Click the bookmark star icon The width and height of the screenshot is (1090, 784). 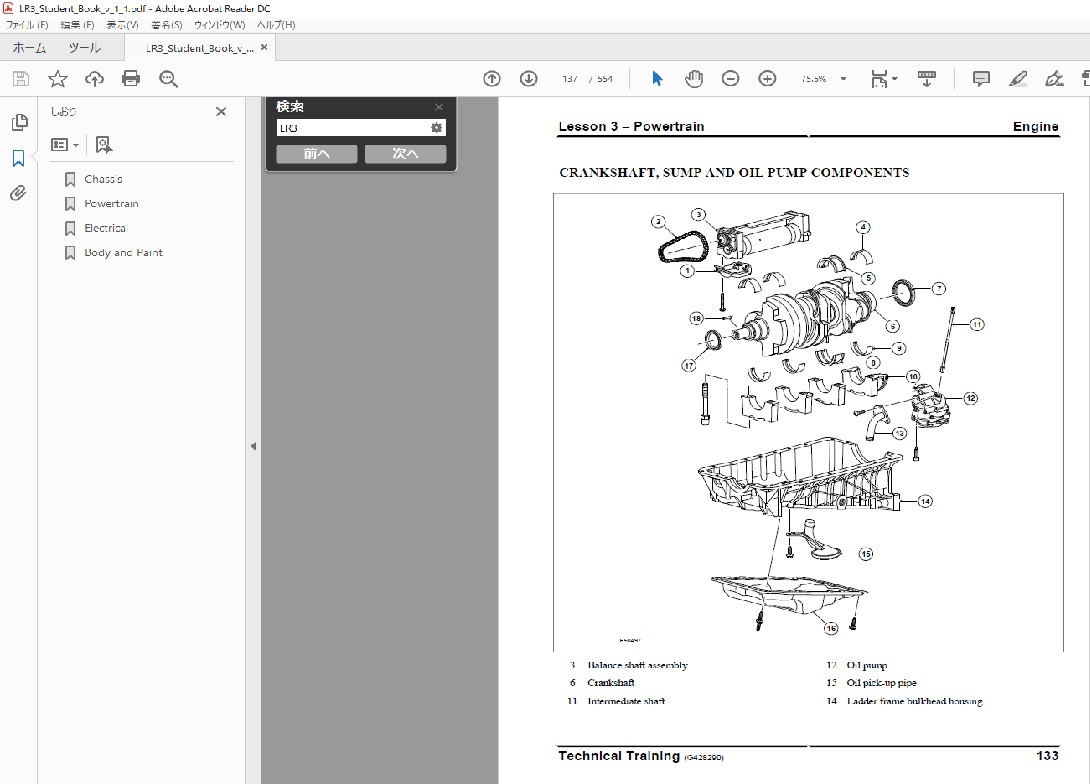tap(58, 79)
